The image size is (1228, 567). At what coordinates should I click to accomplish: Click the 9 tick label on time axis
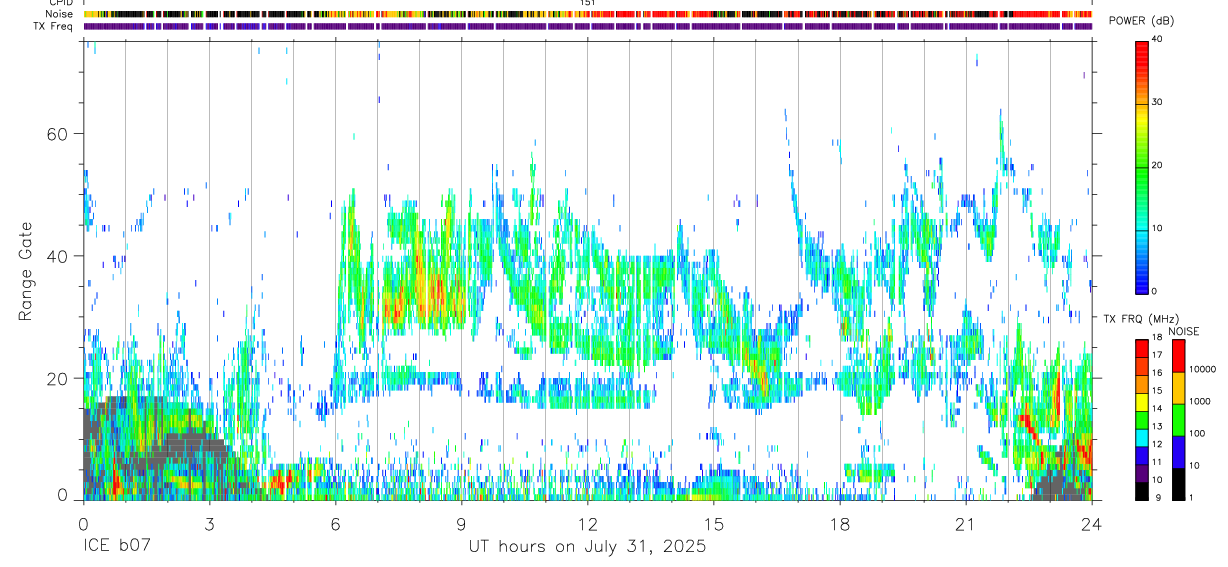click(x=461, y=524)
